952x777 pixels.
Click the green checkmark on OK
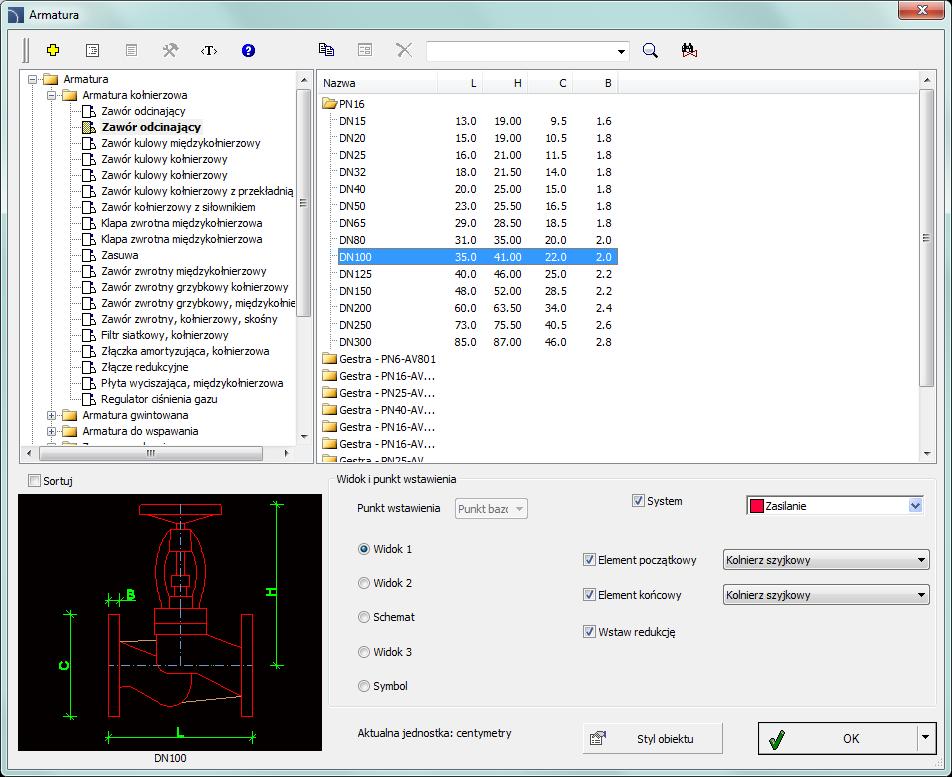(777, 739)
